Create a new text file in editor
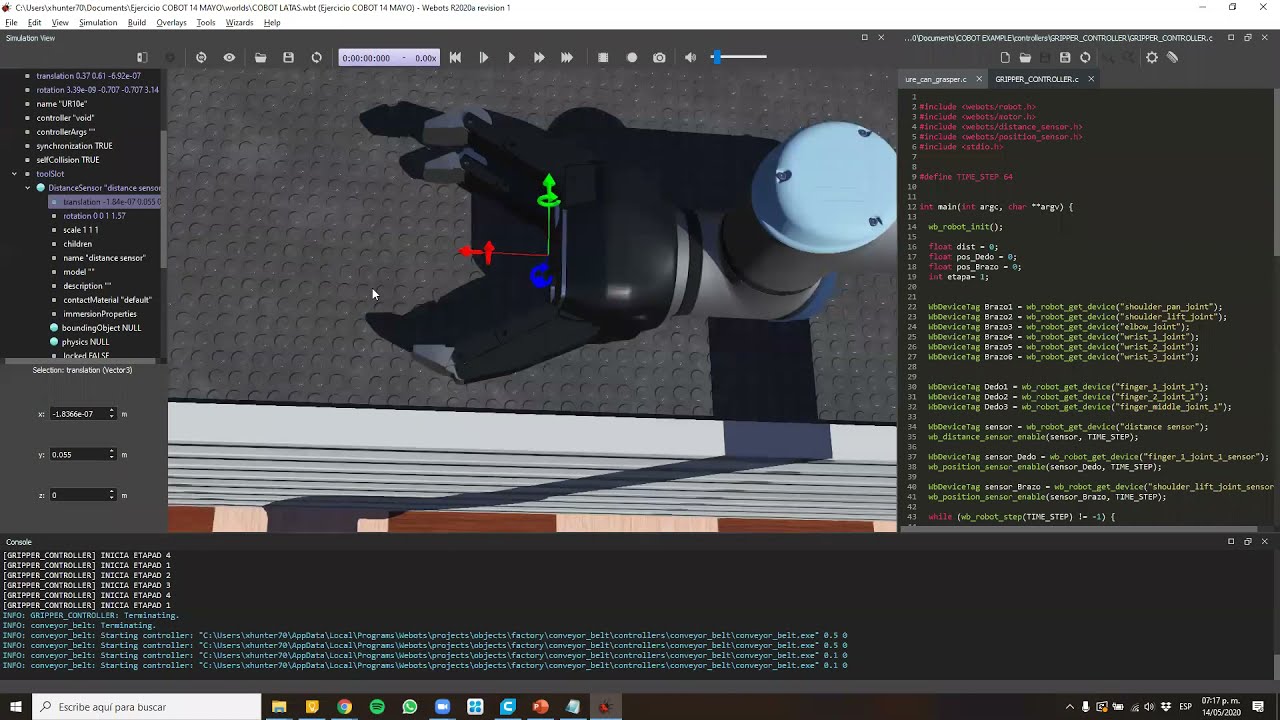 pos(1005,58)
